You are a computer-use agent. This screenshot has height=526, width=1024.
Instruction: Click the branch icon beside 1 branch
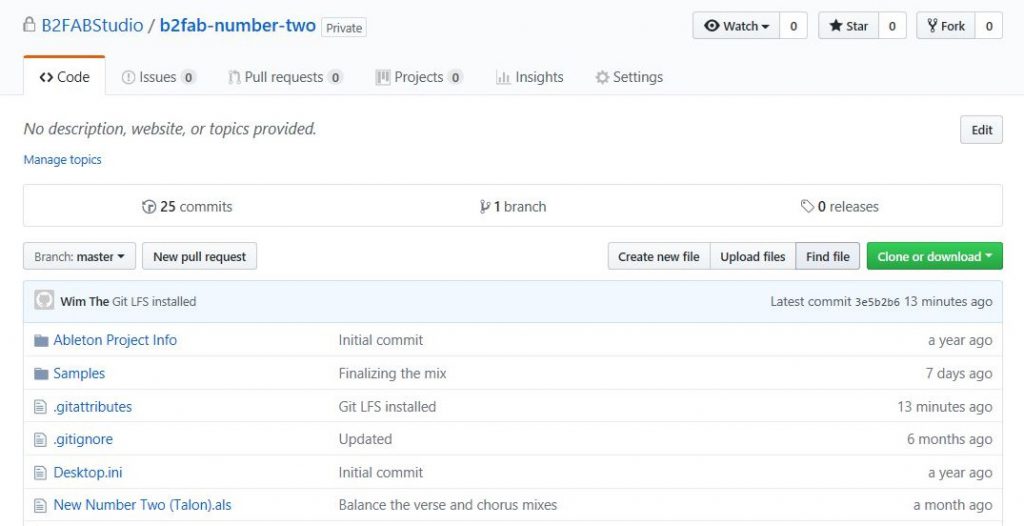(485, 206)
